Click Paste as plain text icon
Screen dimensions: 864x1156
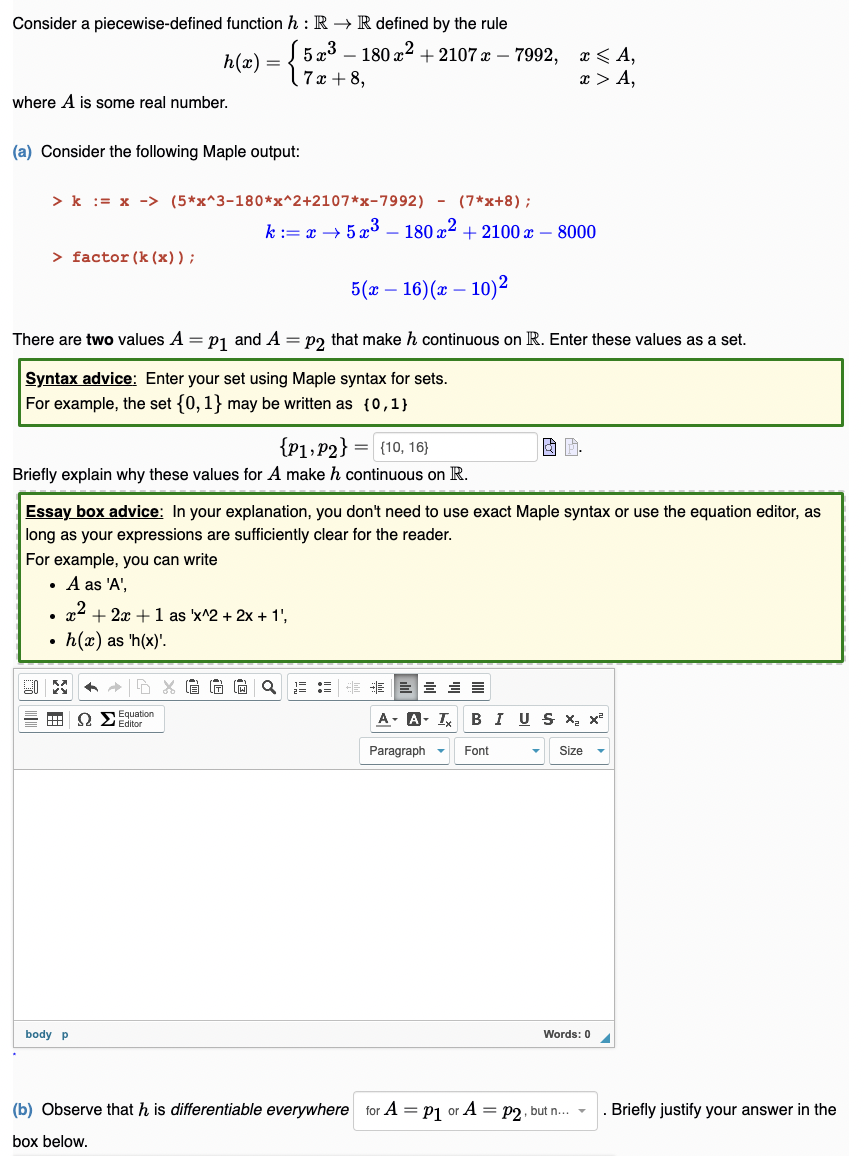pos(217,687)
